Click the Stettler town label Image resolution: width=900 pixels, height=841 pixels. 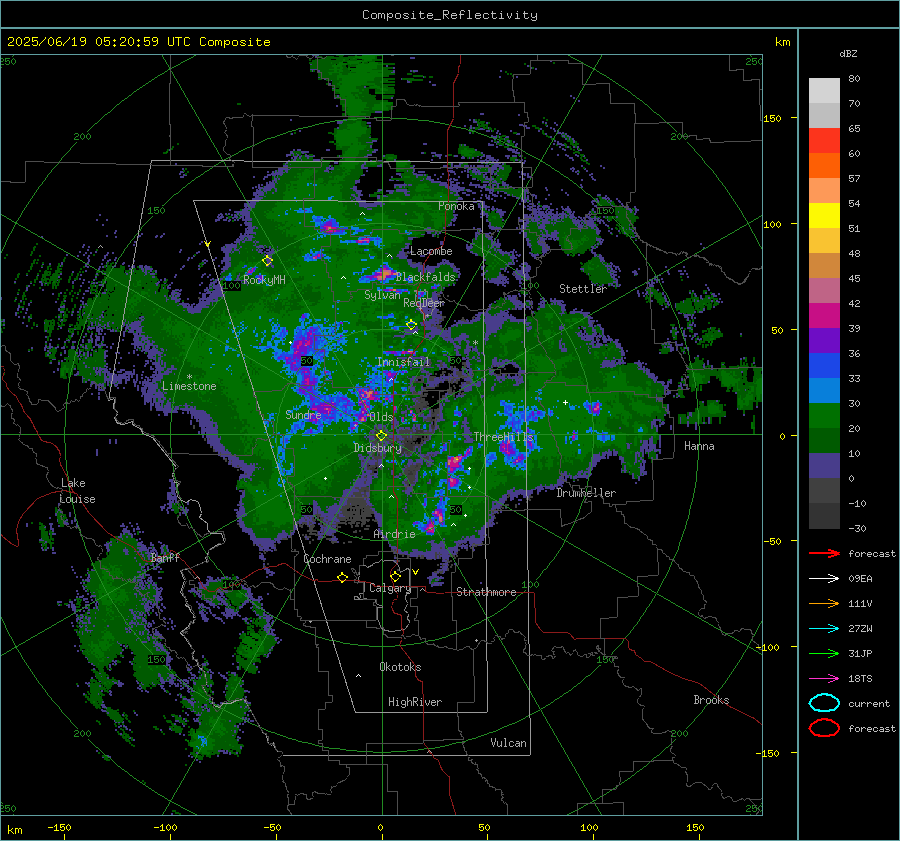point(583,289)
